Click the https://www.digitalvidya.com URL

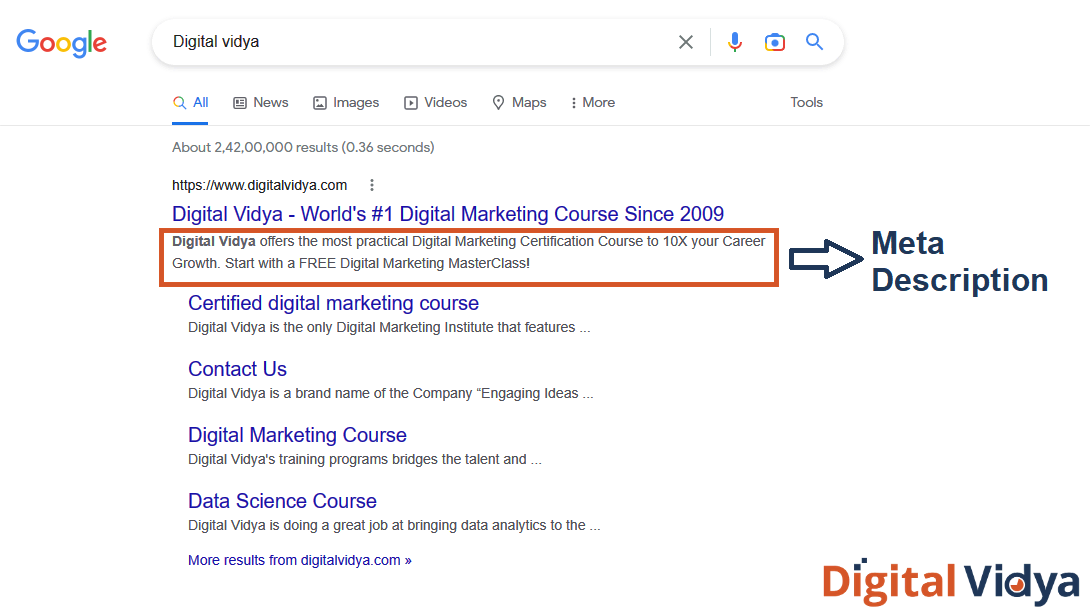(259, 185)
